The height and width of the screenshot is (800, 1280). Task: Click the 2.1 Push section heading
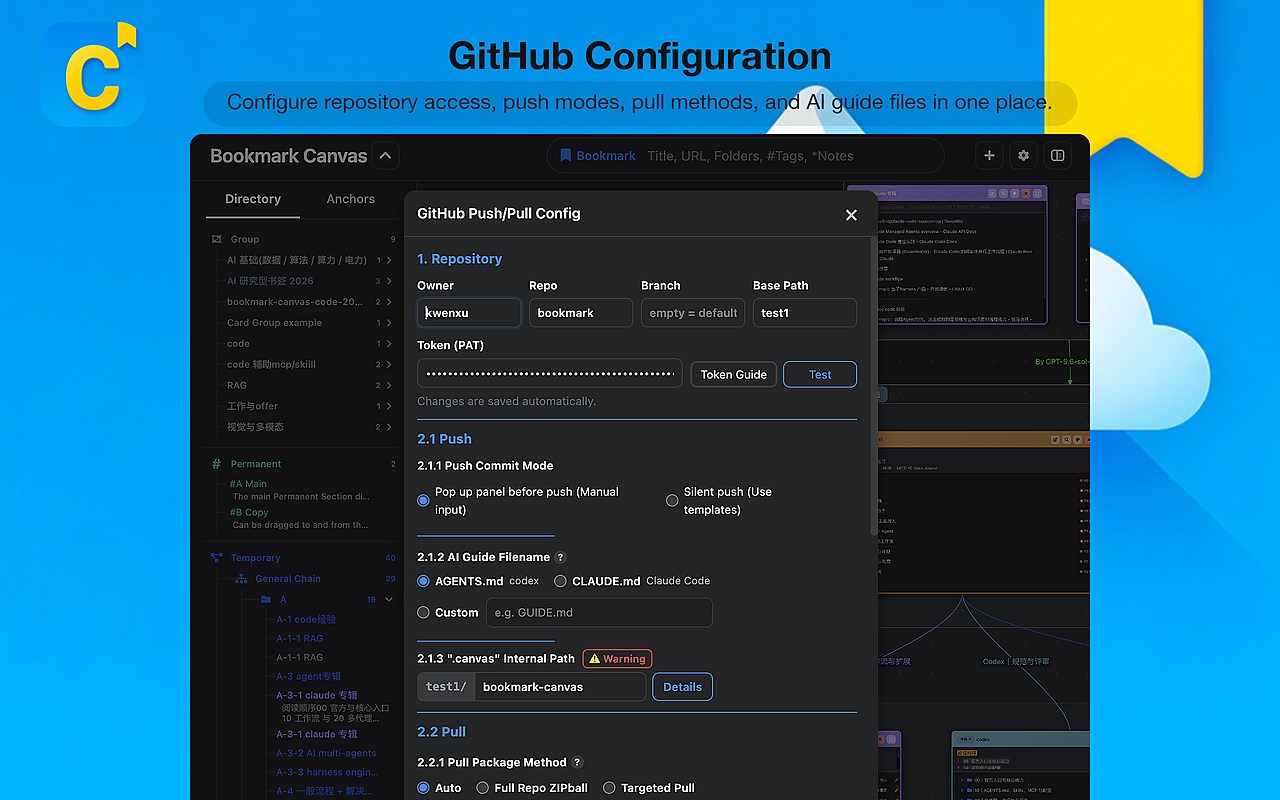pos(444,439)
